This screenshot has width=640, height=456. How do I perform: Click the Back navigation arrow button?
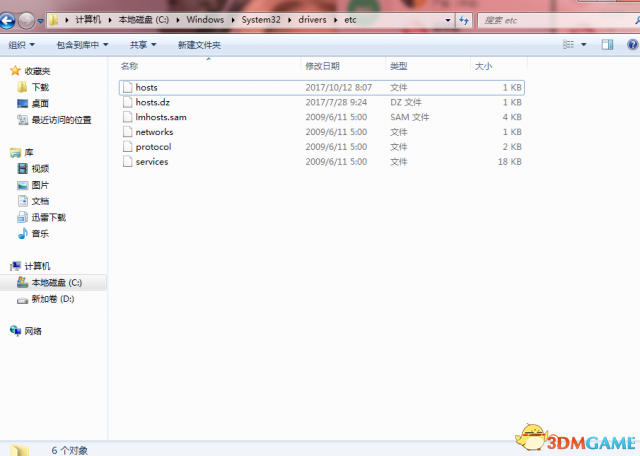click(10, 20)
